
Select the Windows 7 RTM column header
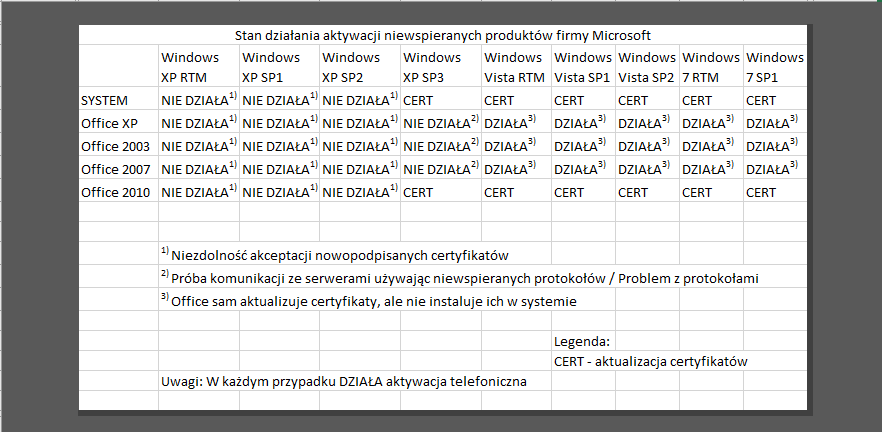(x=712, y=67)
